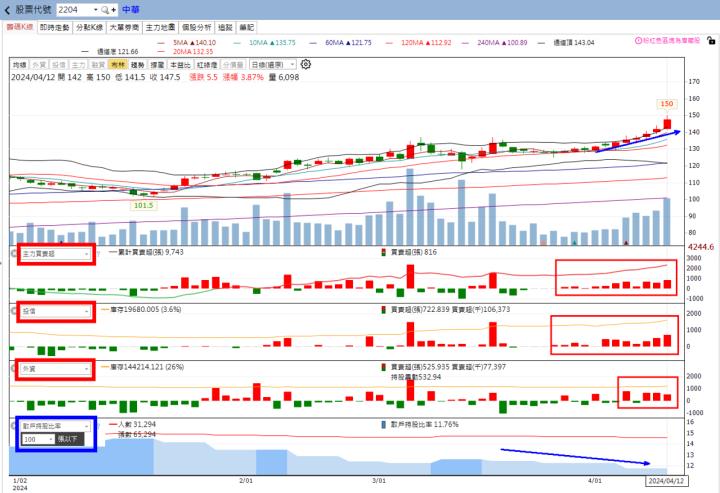This screenshot has height=493, width=720.
Task: Click the circular icon left of 投信 panel
Action: click(13, 311)
